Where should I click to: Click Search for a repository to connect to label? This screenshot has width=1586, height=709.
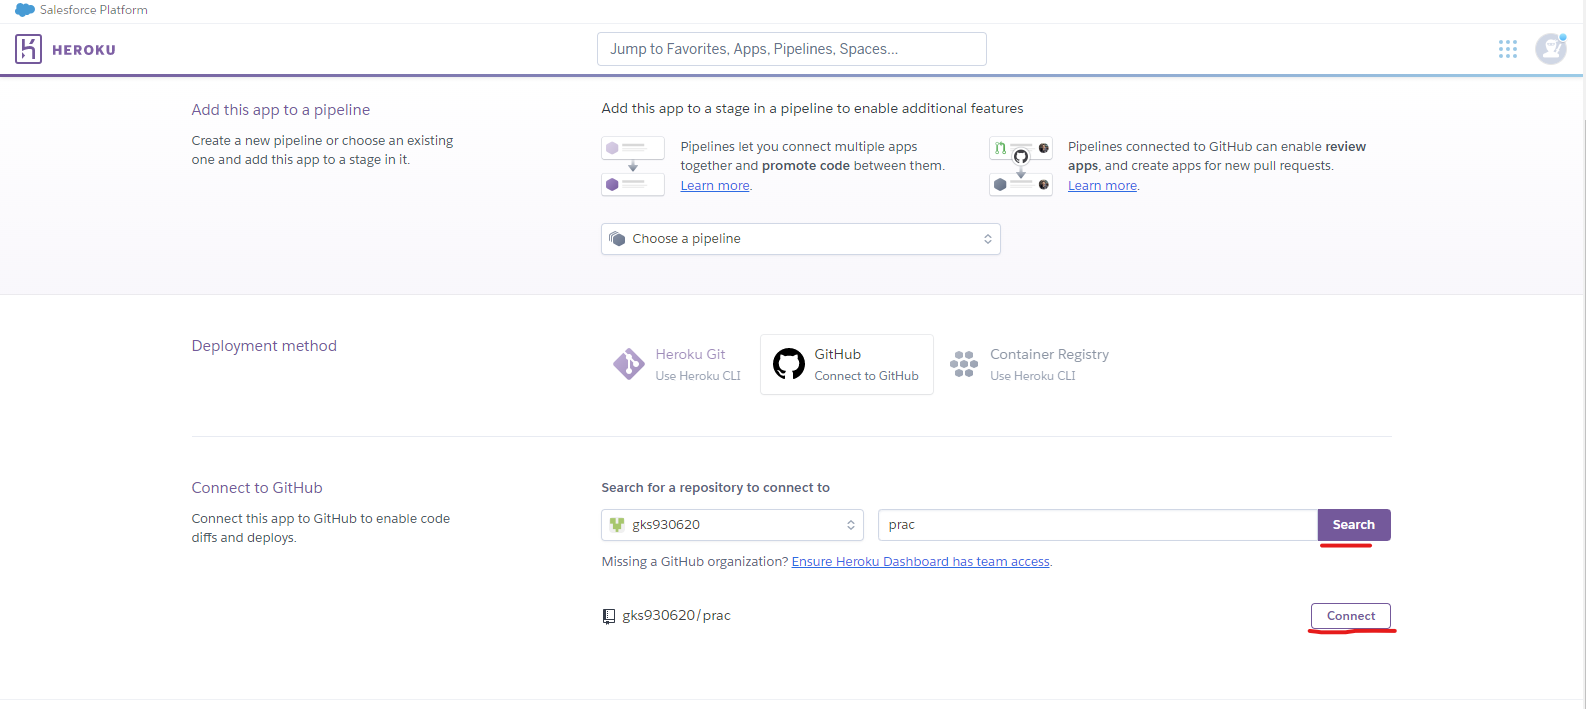pyautogui.click(x=716, y=488)
